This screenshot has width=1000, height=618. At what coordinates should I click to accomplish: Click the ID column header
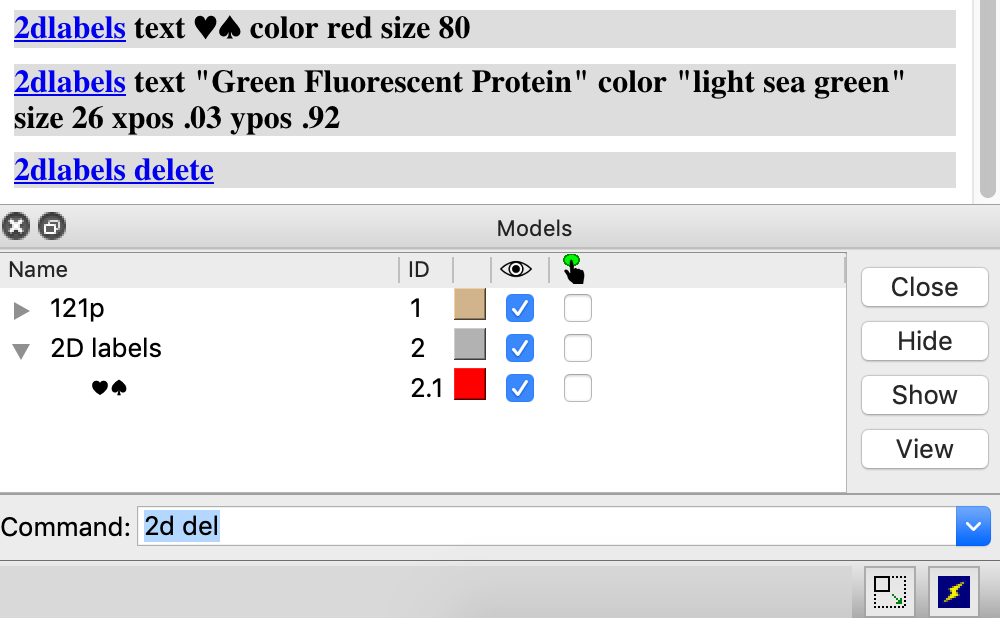click(418, 269)
